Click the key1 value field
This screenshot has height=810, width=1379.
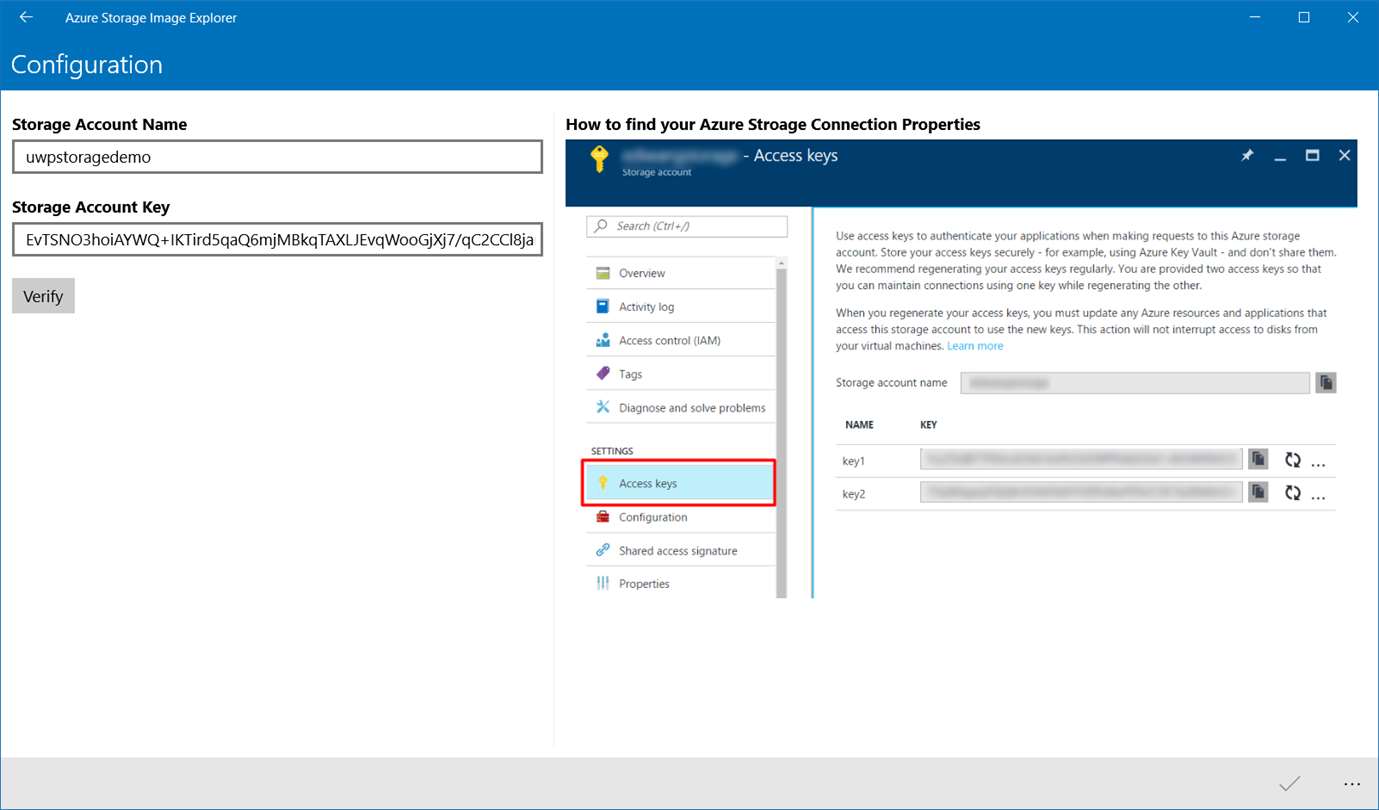(x=1081, y=459)
